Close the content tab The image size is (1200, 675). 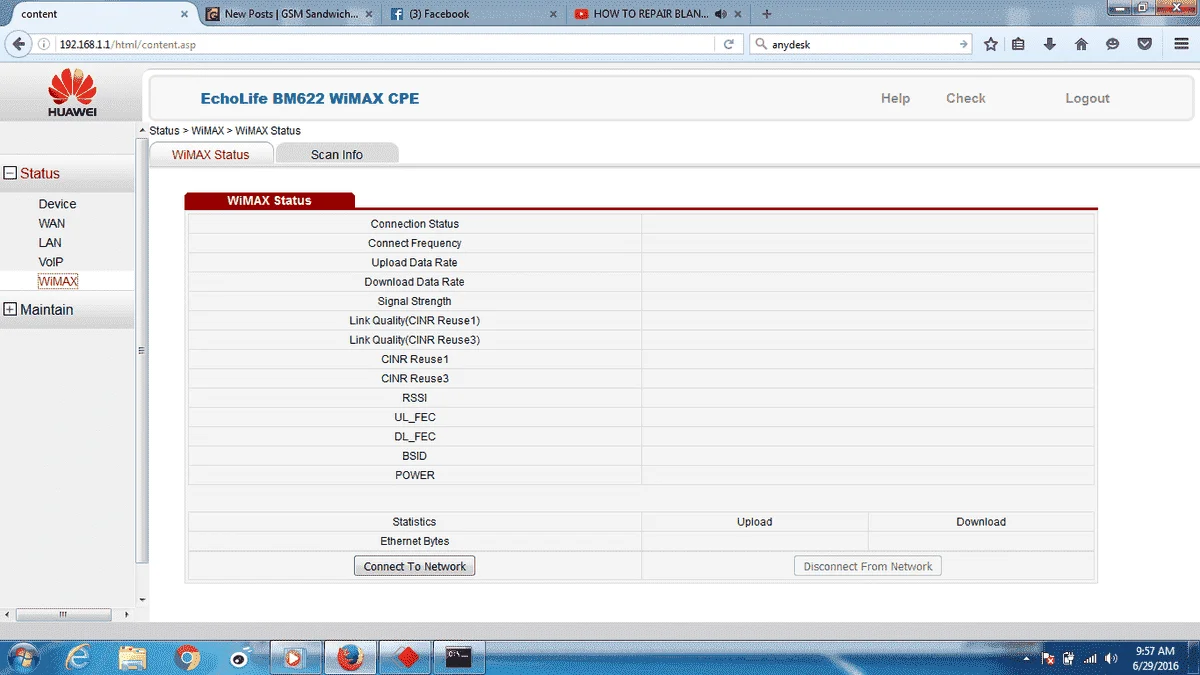coord(185,14)
